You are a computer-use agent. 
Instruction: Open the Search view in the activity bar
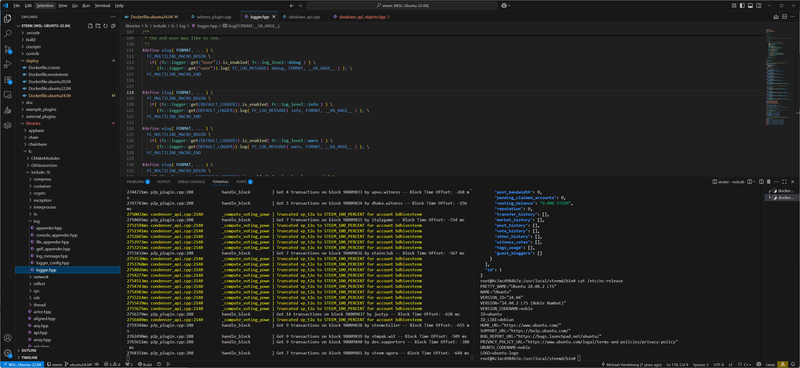click(x=8, y=34)
